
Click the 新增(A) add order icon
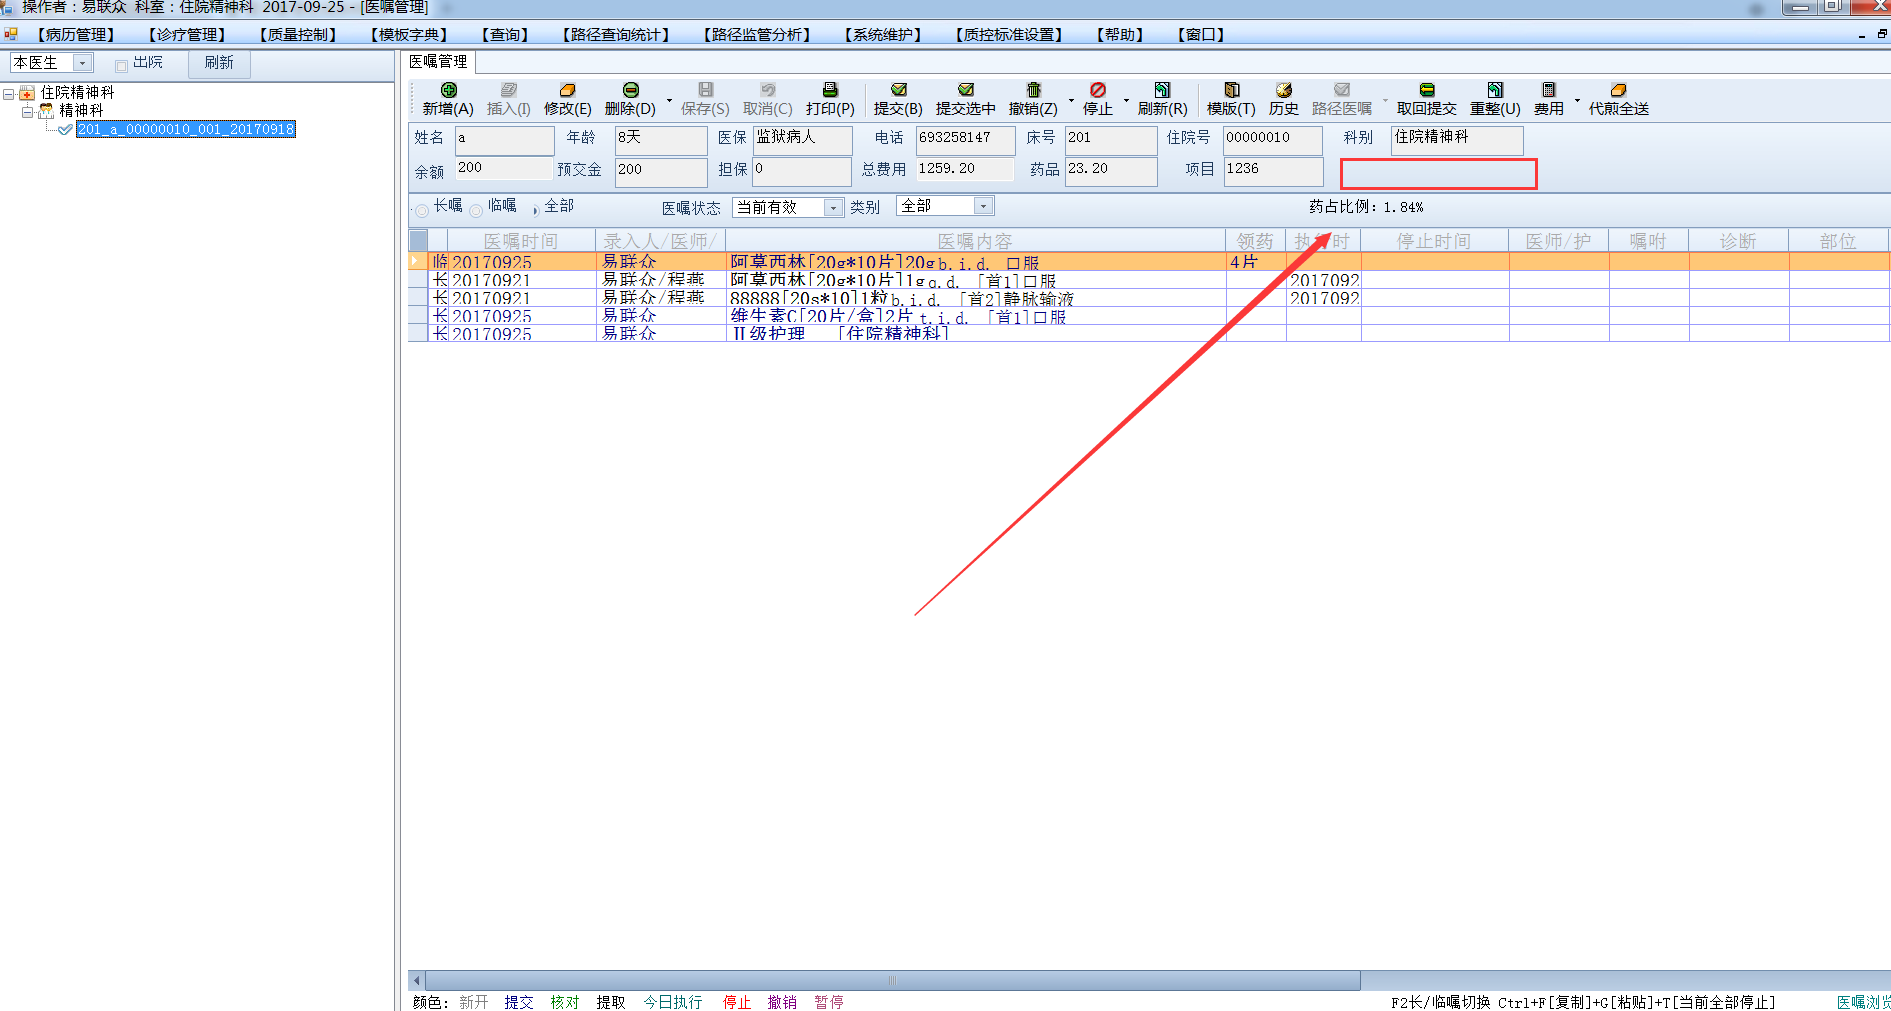point(449,90)
